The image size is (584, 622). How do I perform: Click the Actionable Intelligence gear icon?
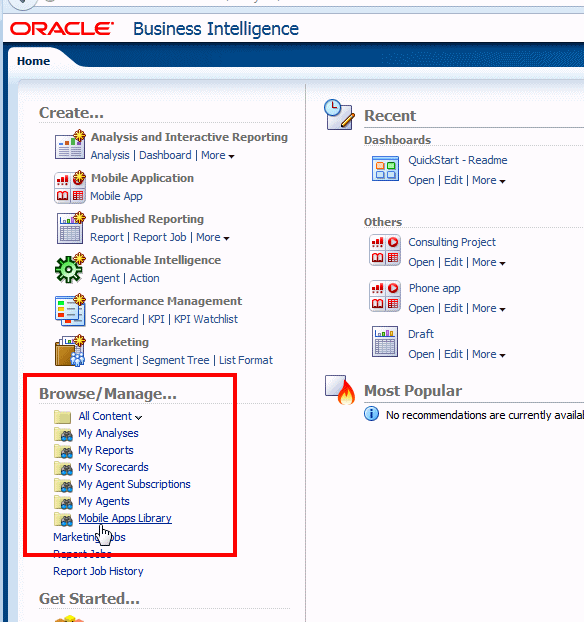70,269
